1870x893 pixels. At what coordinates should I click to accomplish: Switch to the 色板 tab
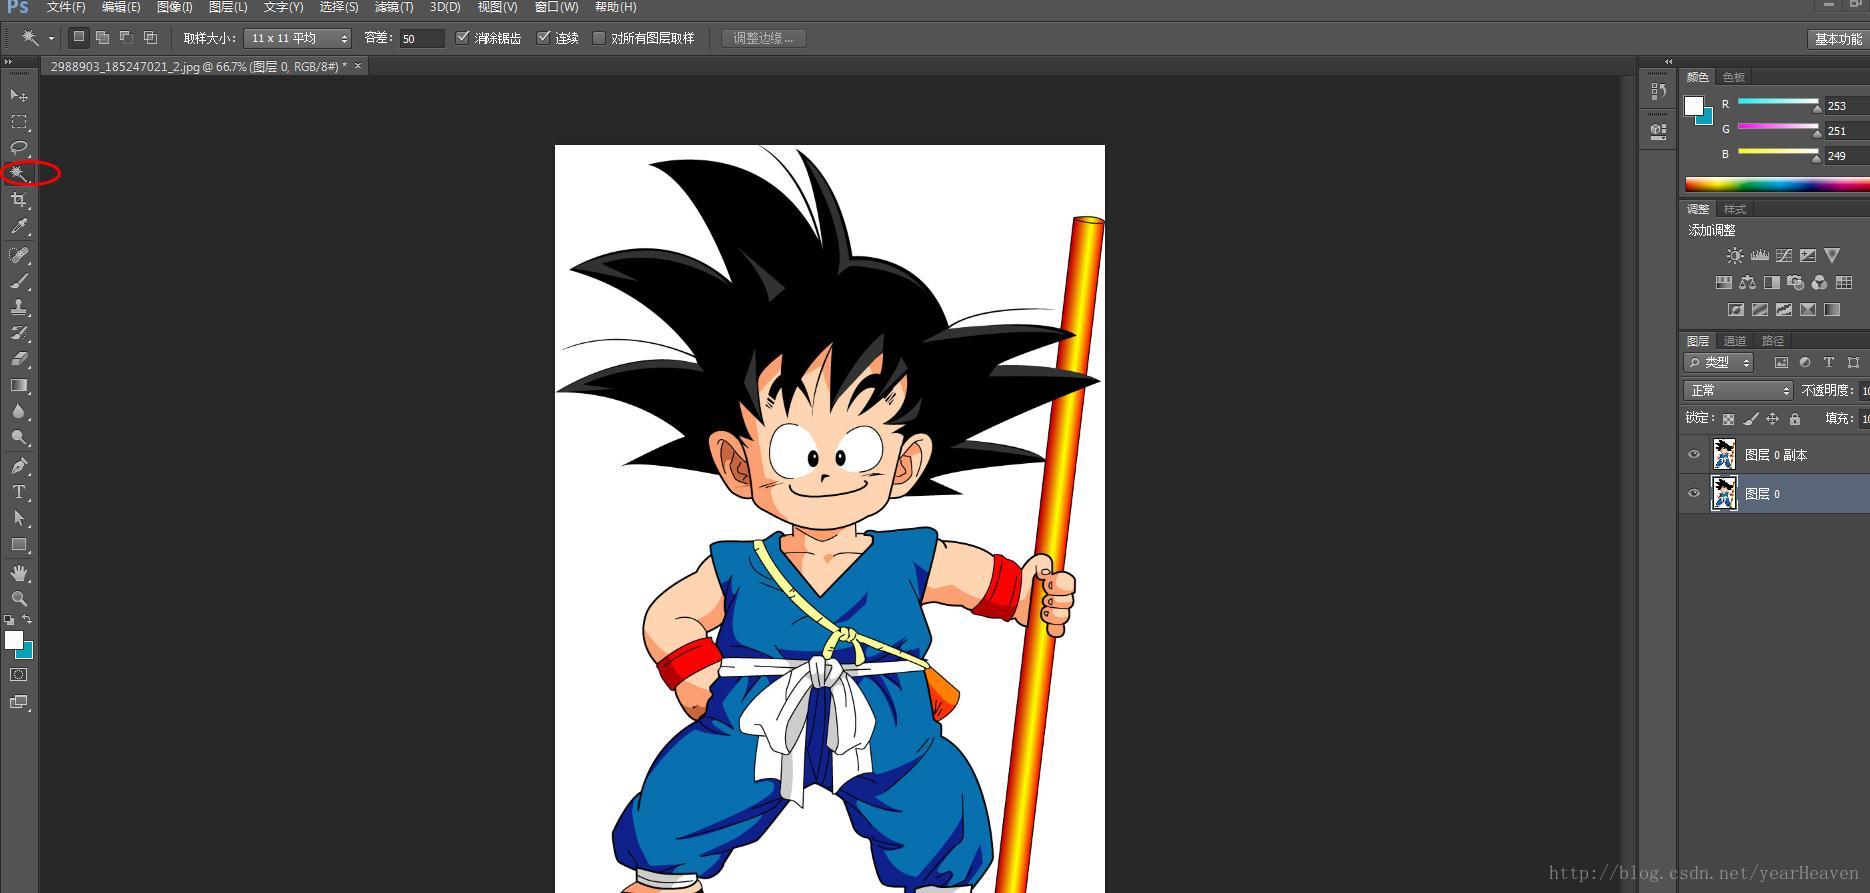(1734, 77)
